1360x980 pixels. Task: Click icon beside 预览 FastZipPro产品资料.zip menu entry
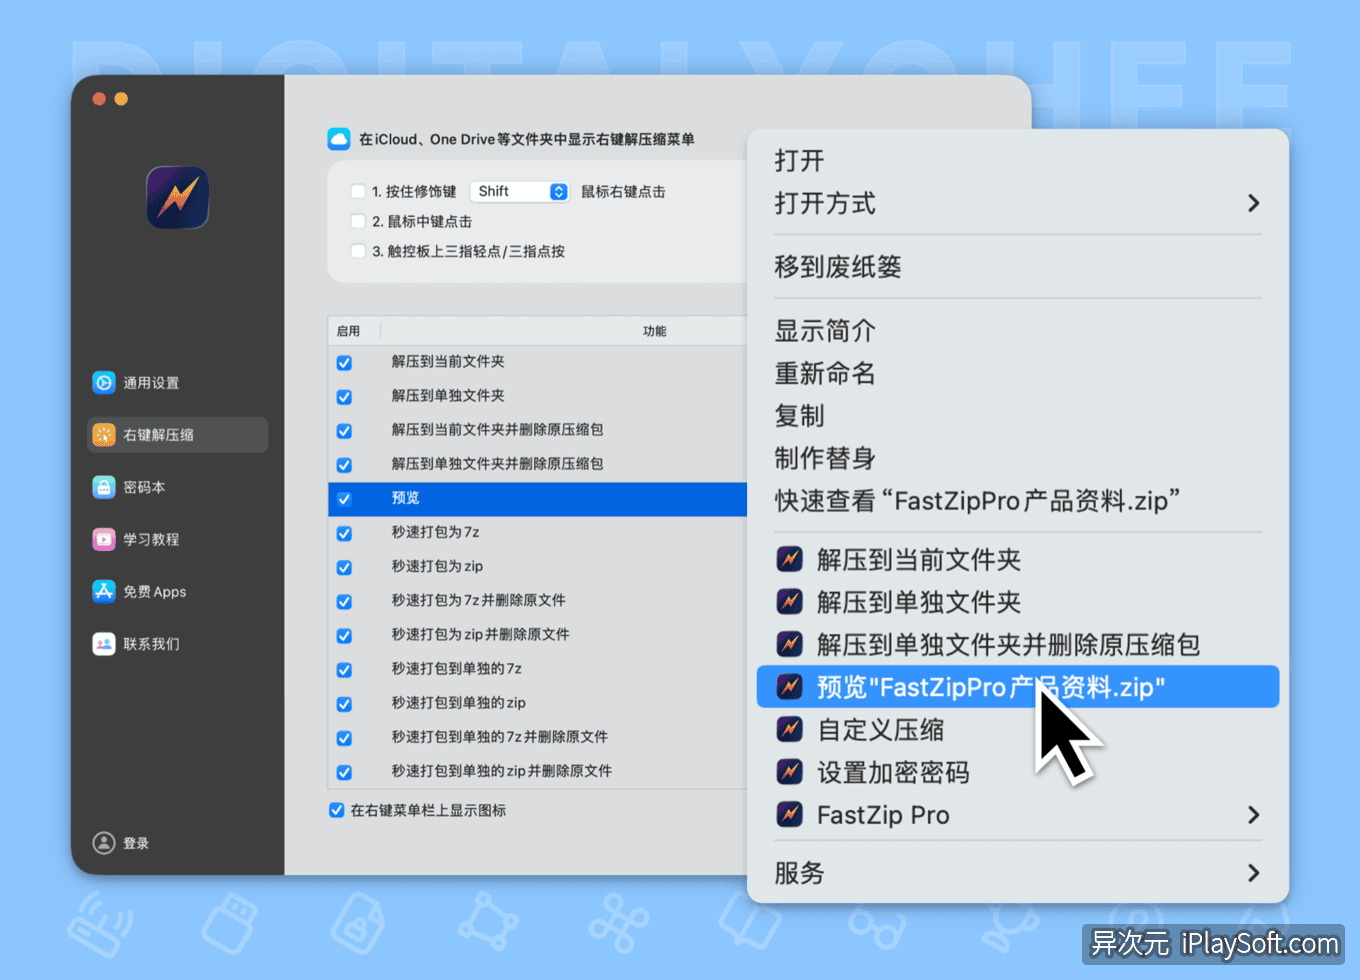click(x=790, y=687)
